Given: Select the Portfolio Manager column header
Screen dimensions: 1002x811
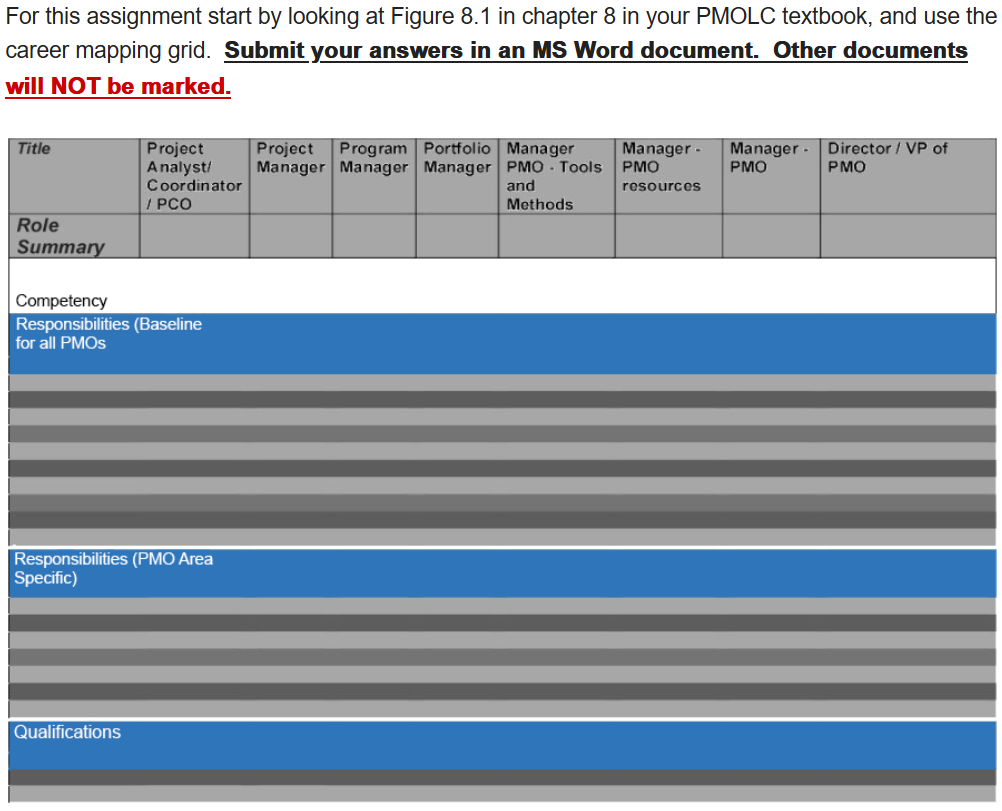Looking at the screenshot, I should [455, 160].
